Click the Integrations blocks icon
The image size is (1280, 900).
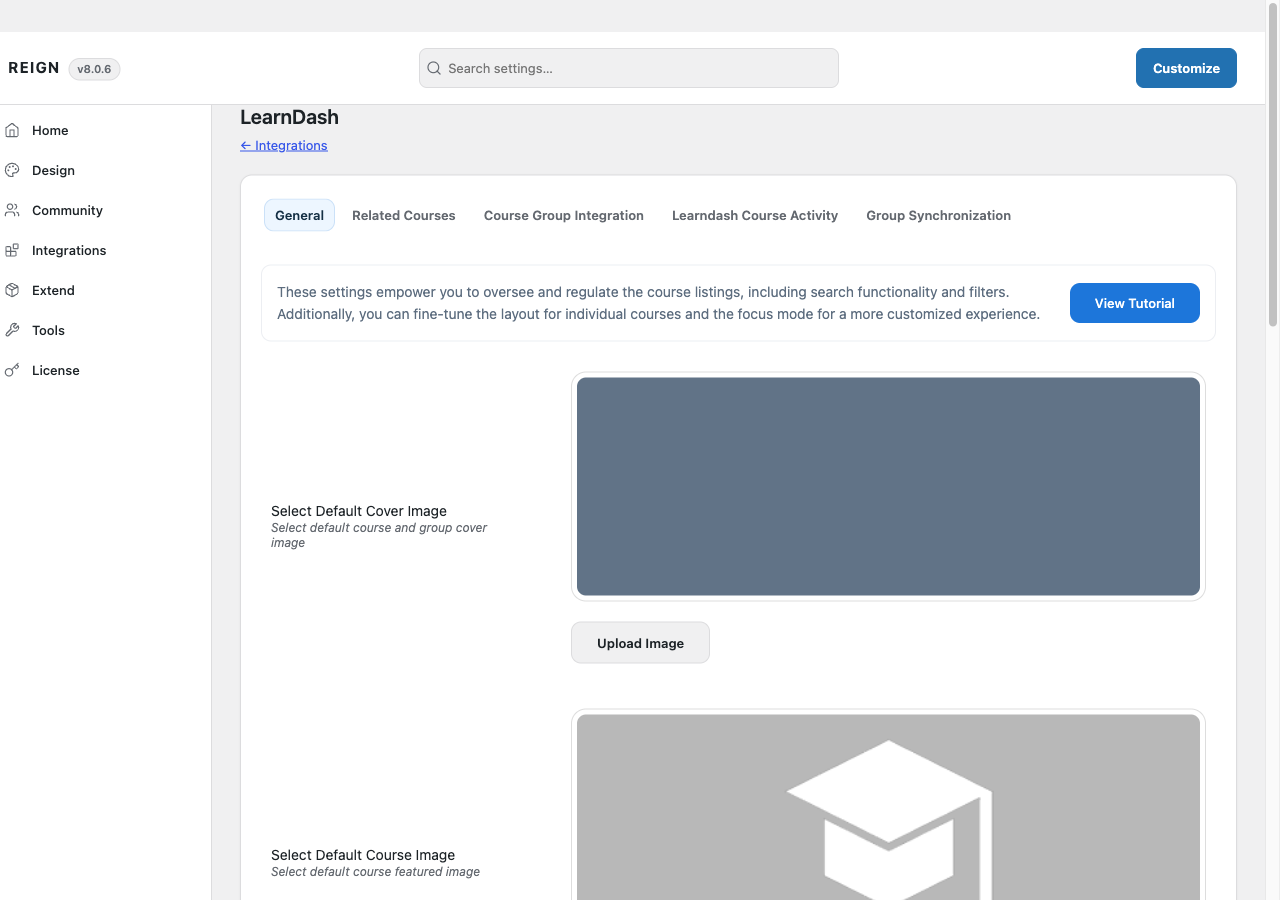tap(12, 250)
